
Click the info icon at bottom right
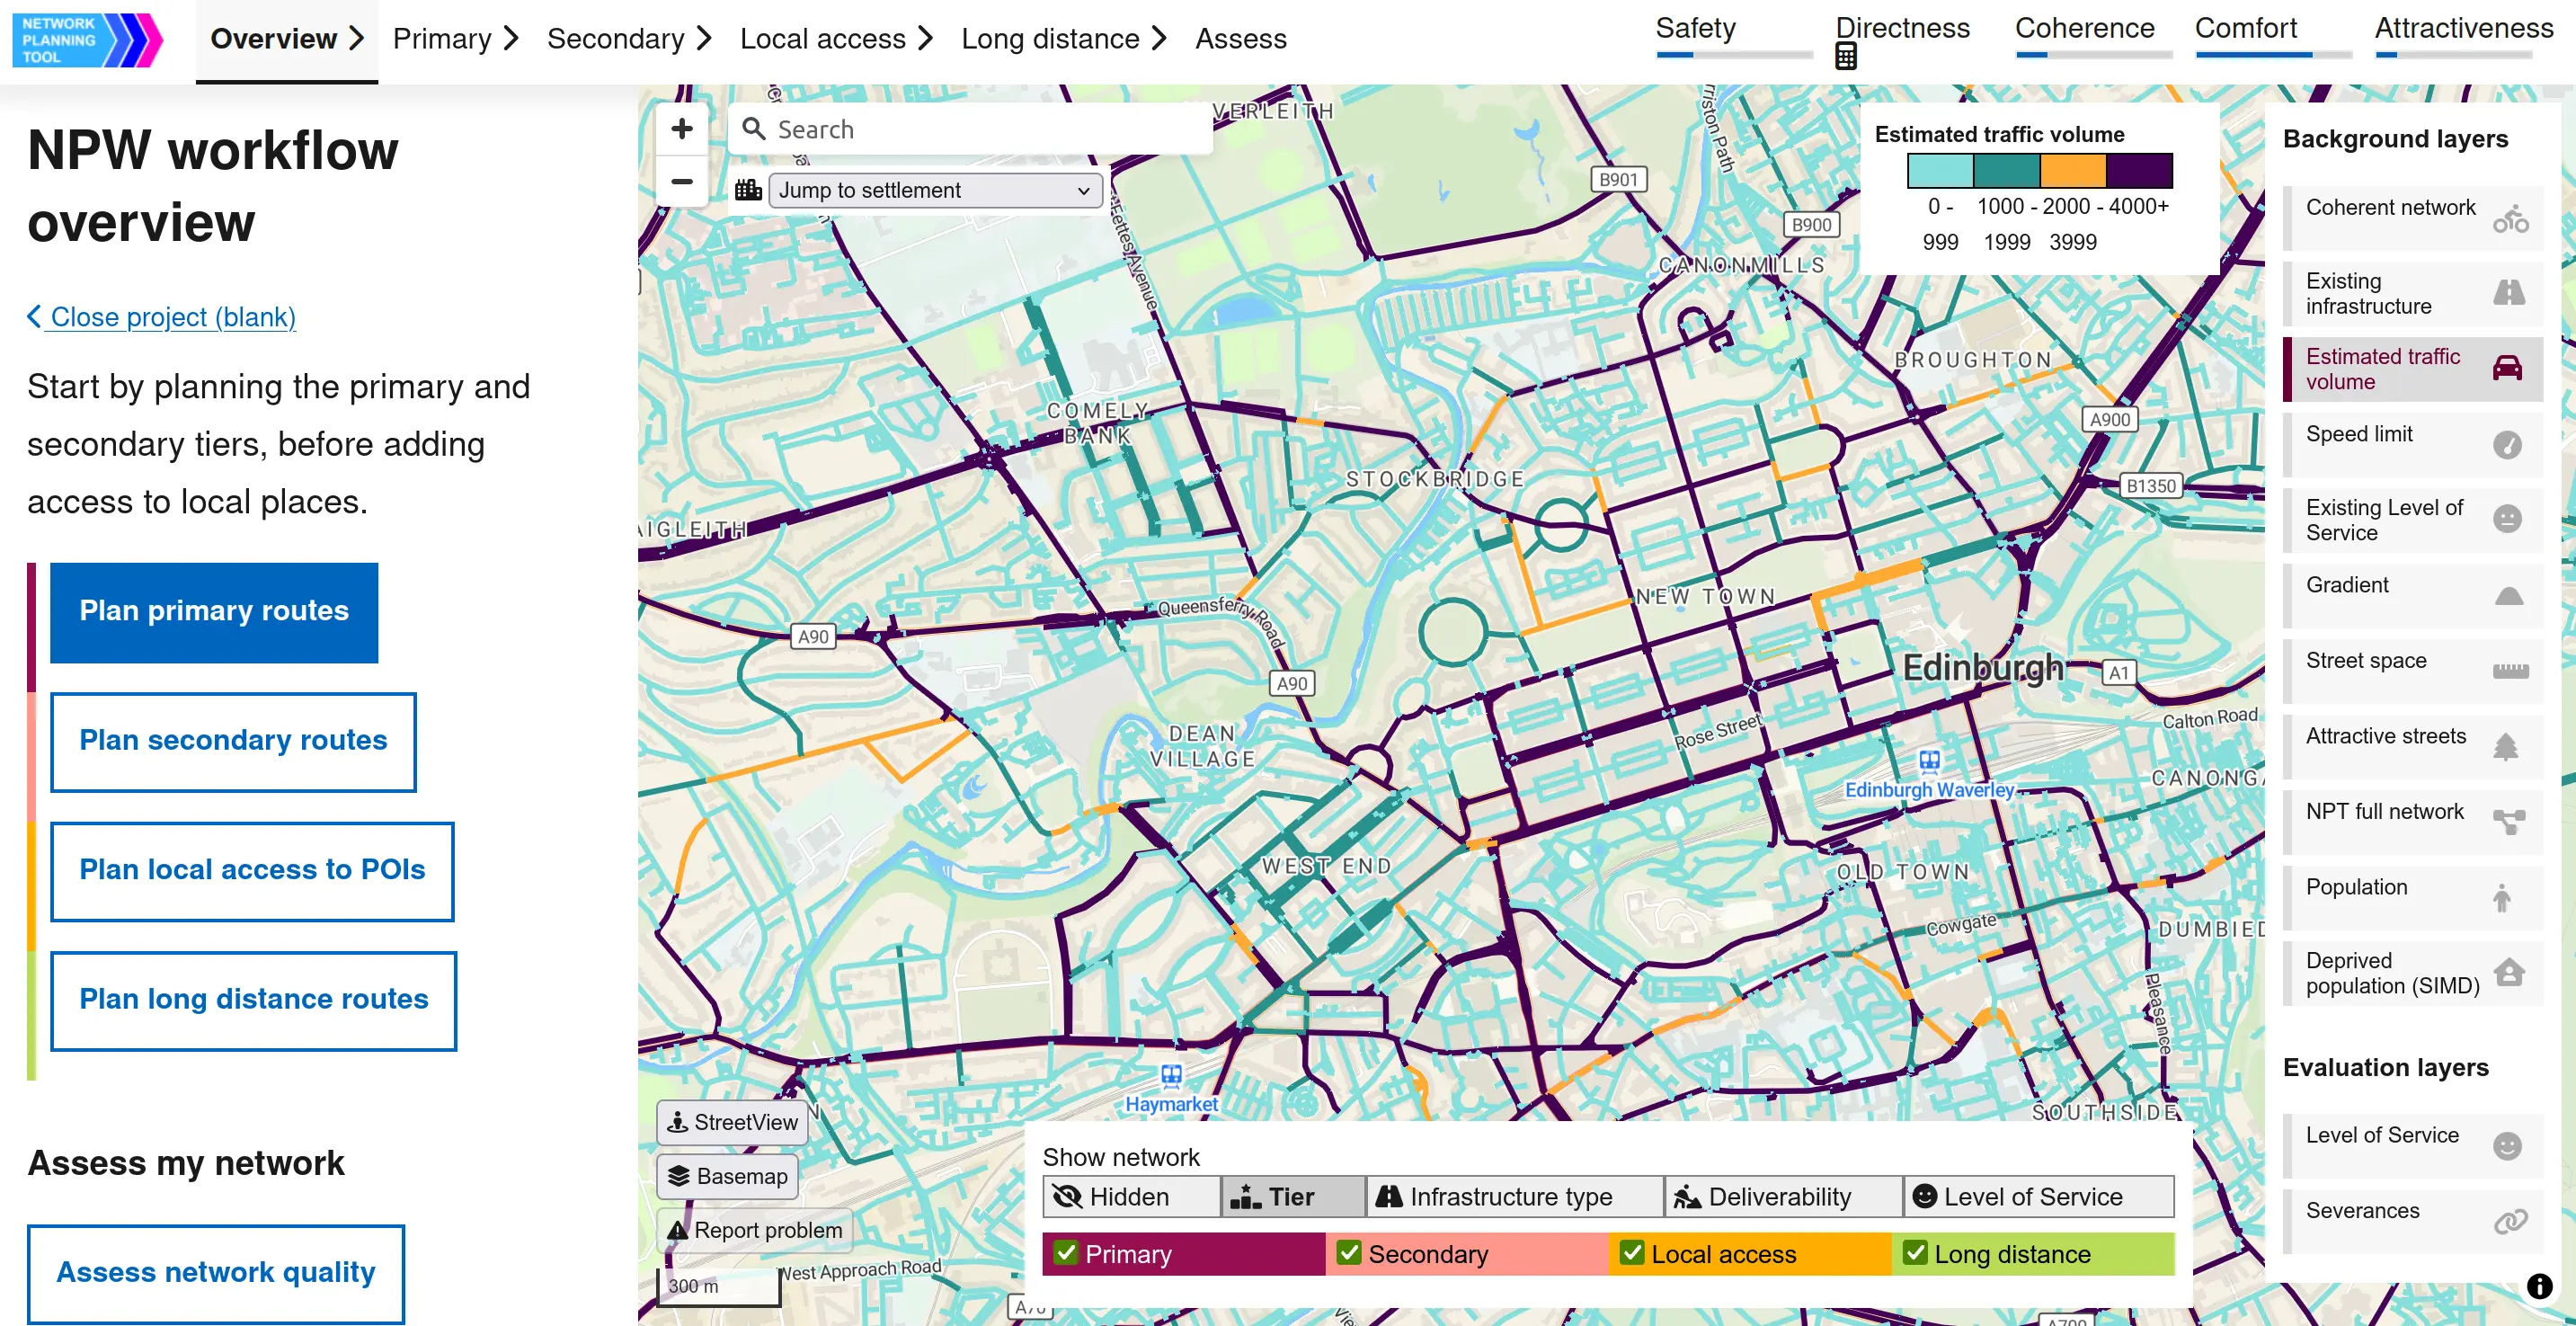2538,1286
